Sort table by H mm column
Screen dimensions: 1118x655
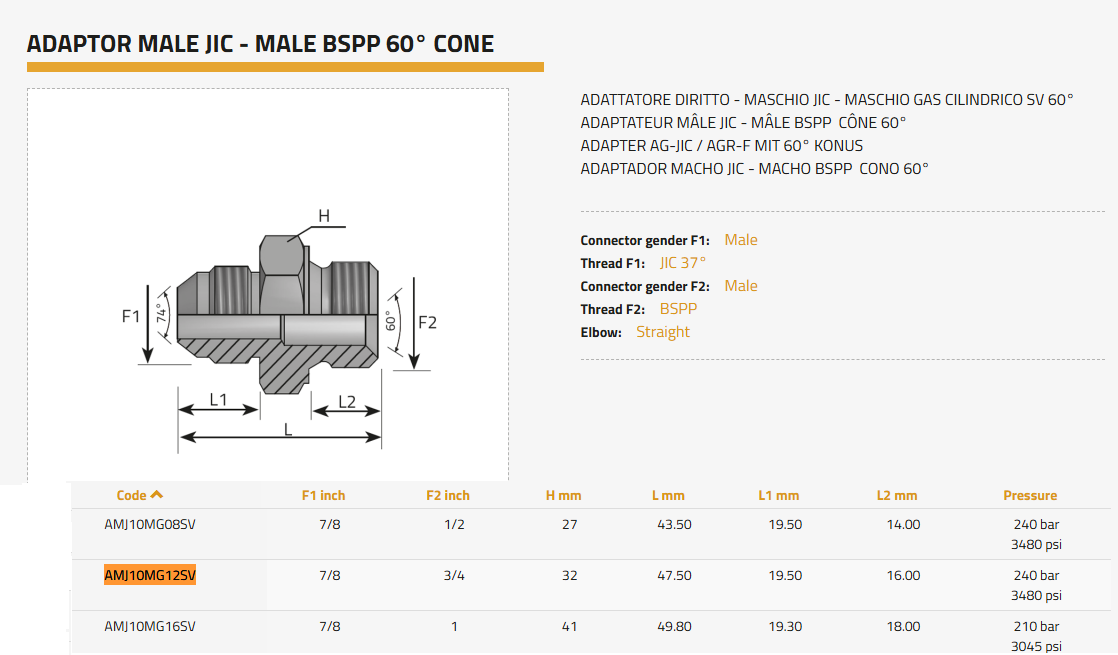point(563,495)
